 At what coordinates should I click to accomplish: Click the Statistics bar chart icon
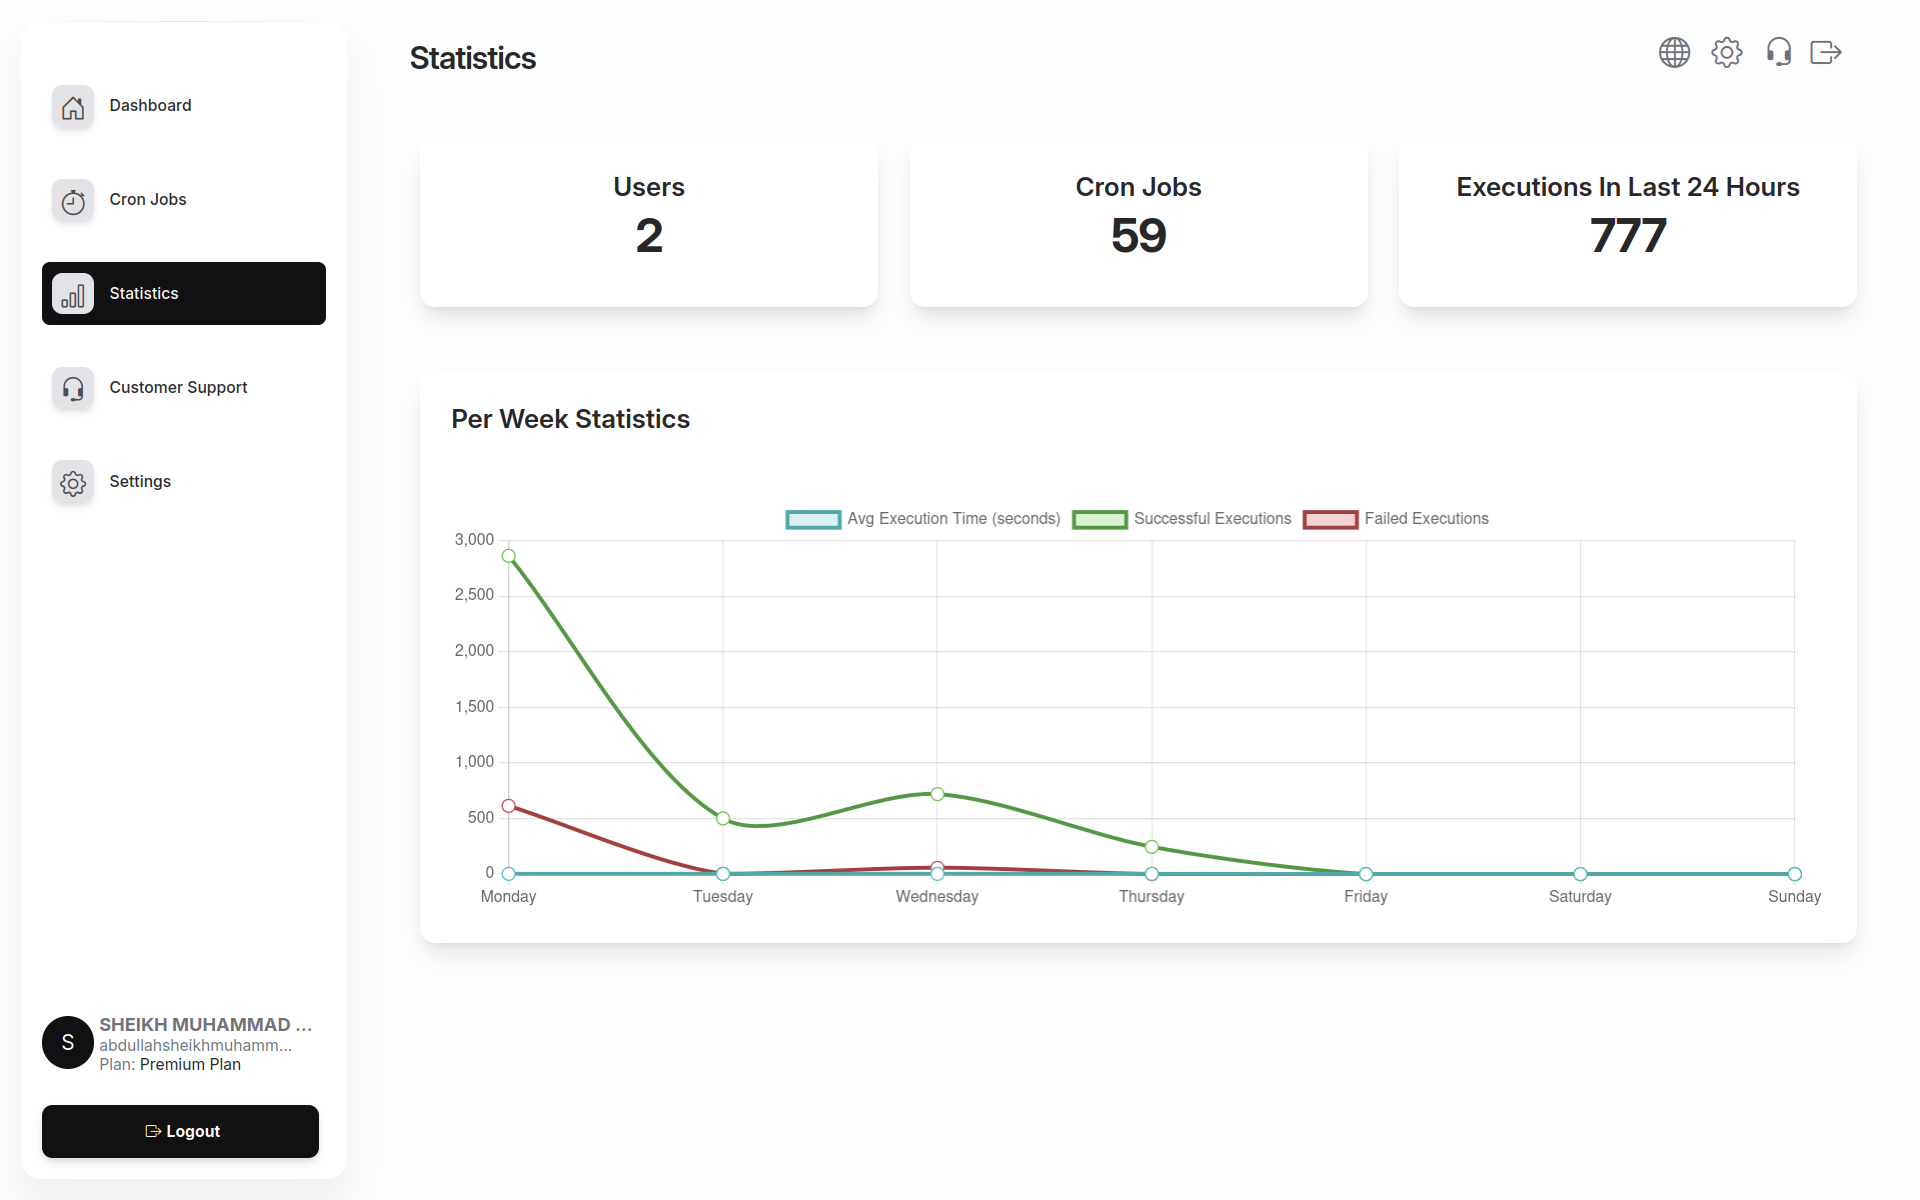[x=73, y=294]
